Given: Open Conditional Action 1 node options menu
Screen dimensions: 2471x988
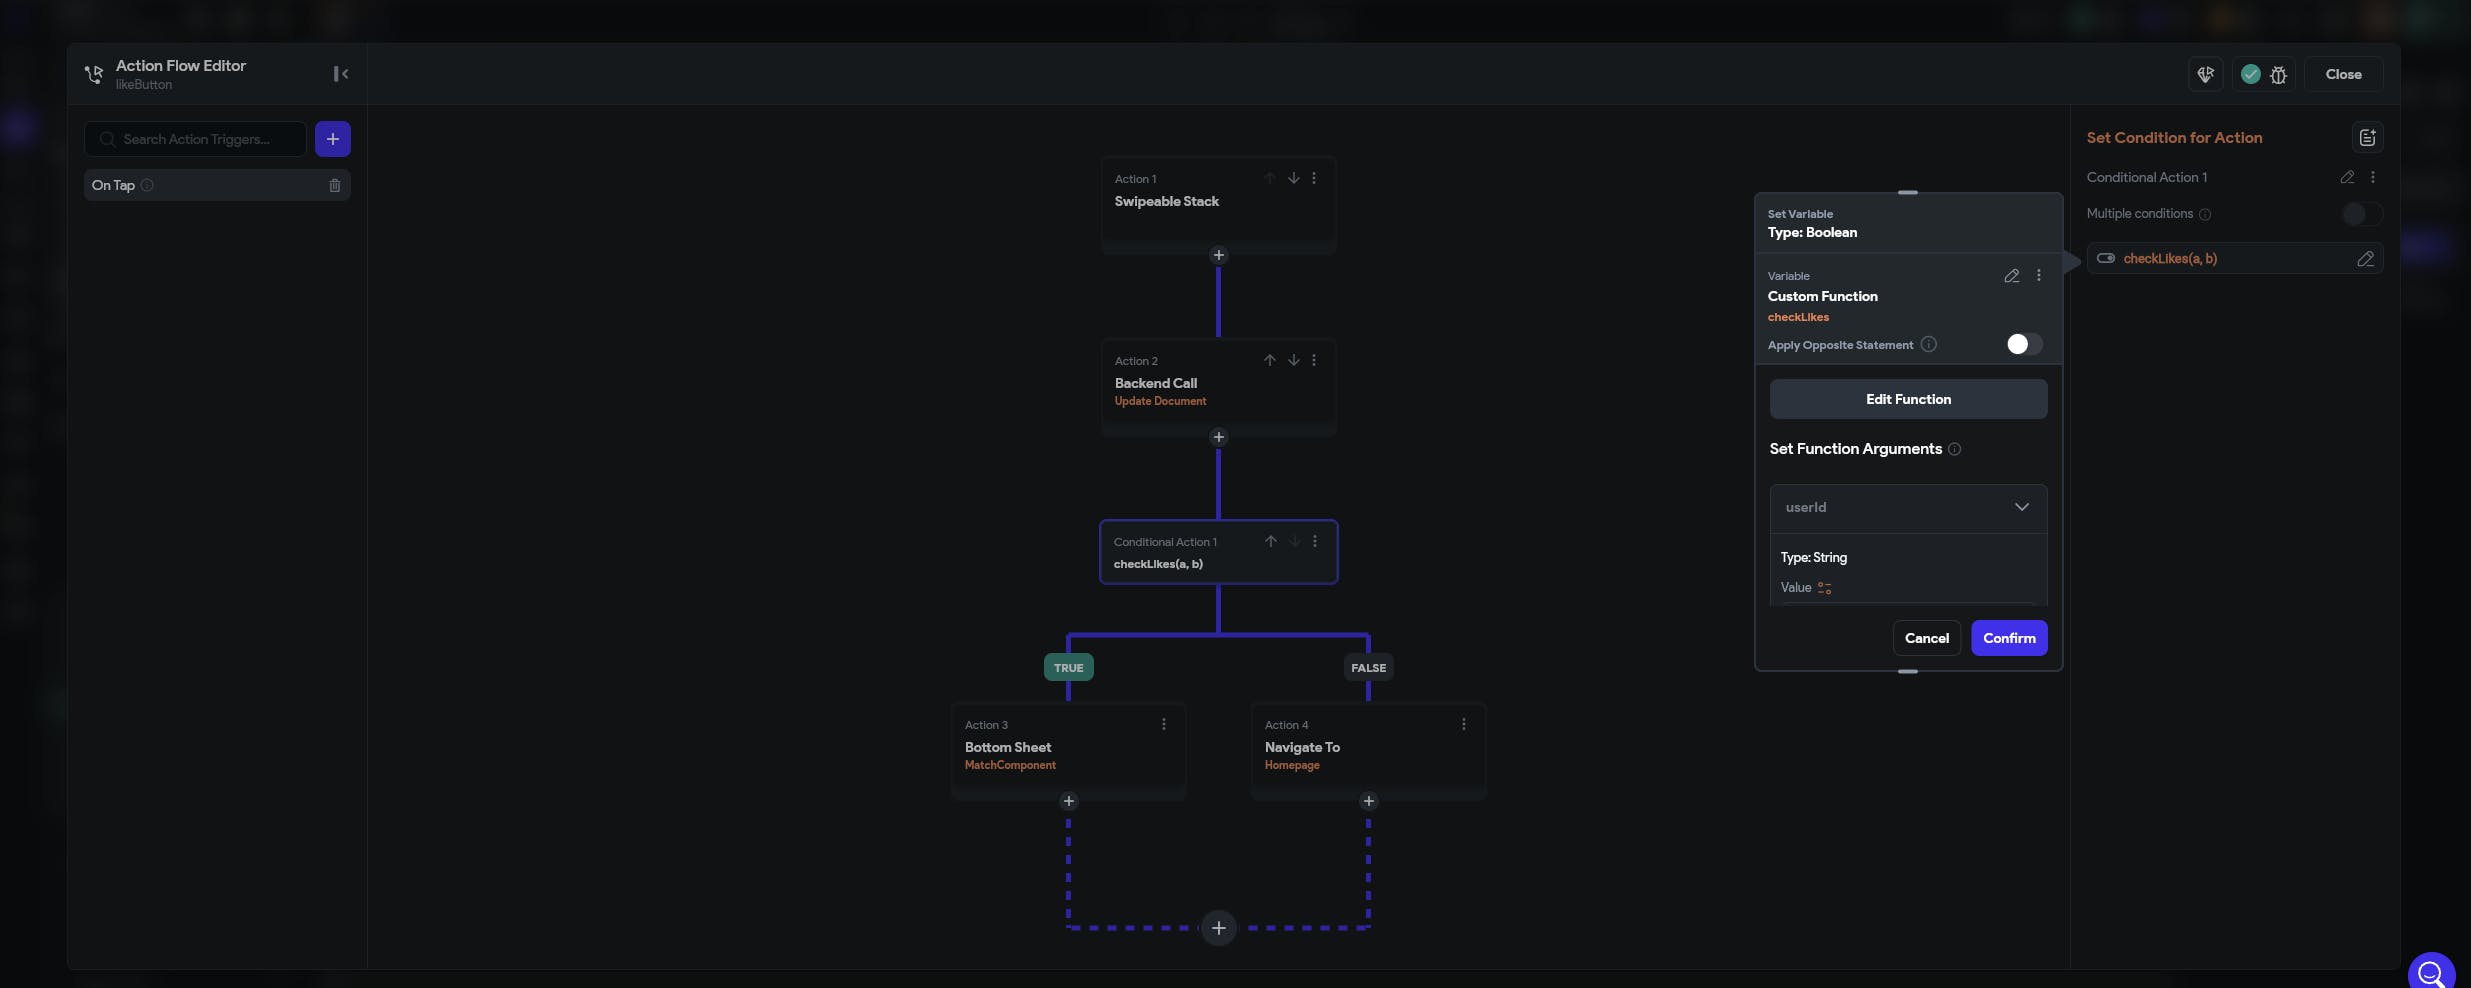Looking at the screenshot, I should (1315, 541).
